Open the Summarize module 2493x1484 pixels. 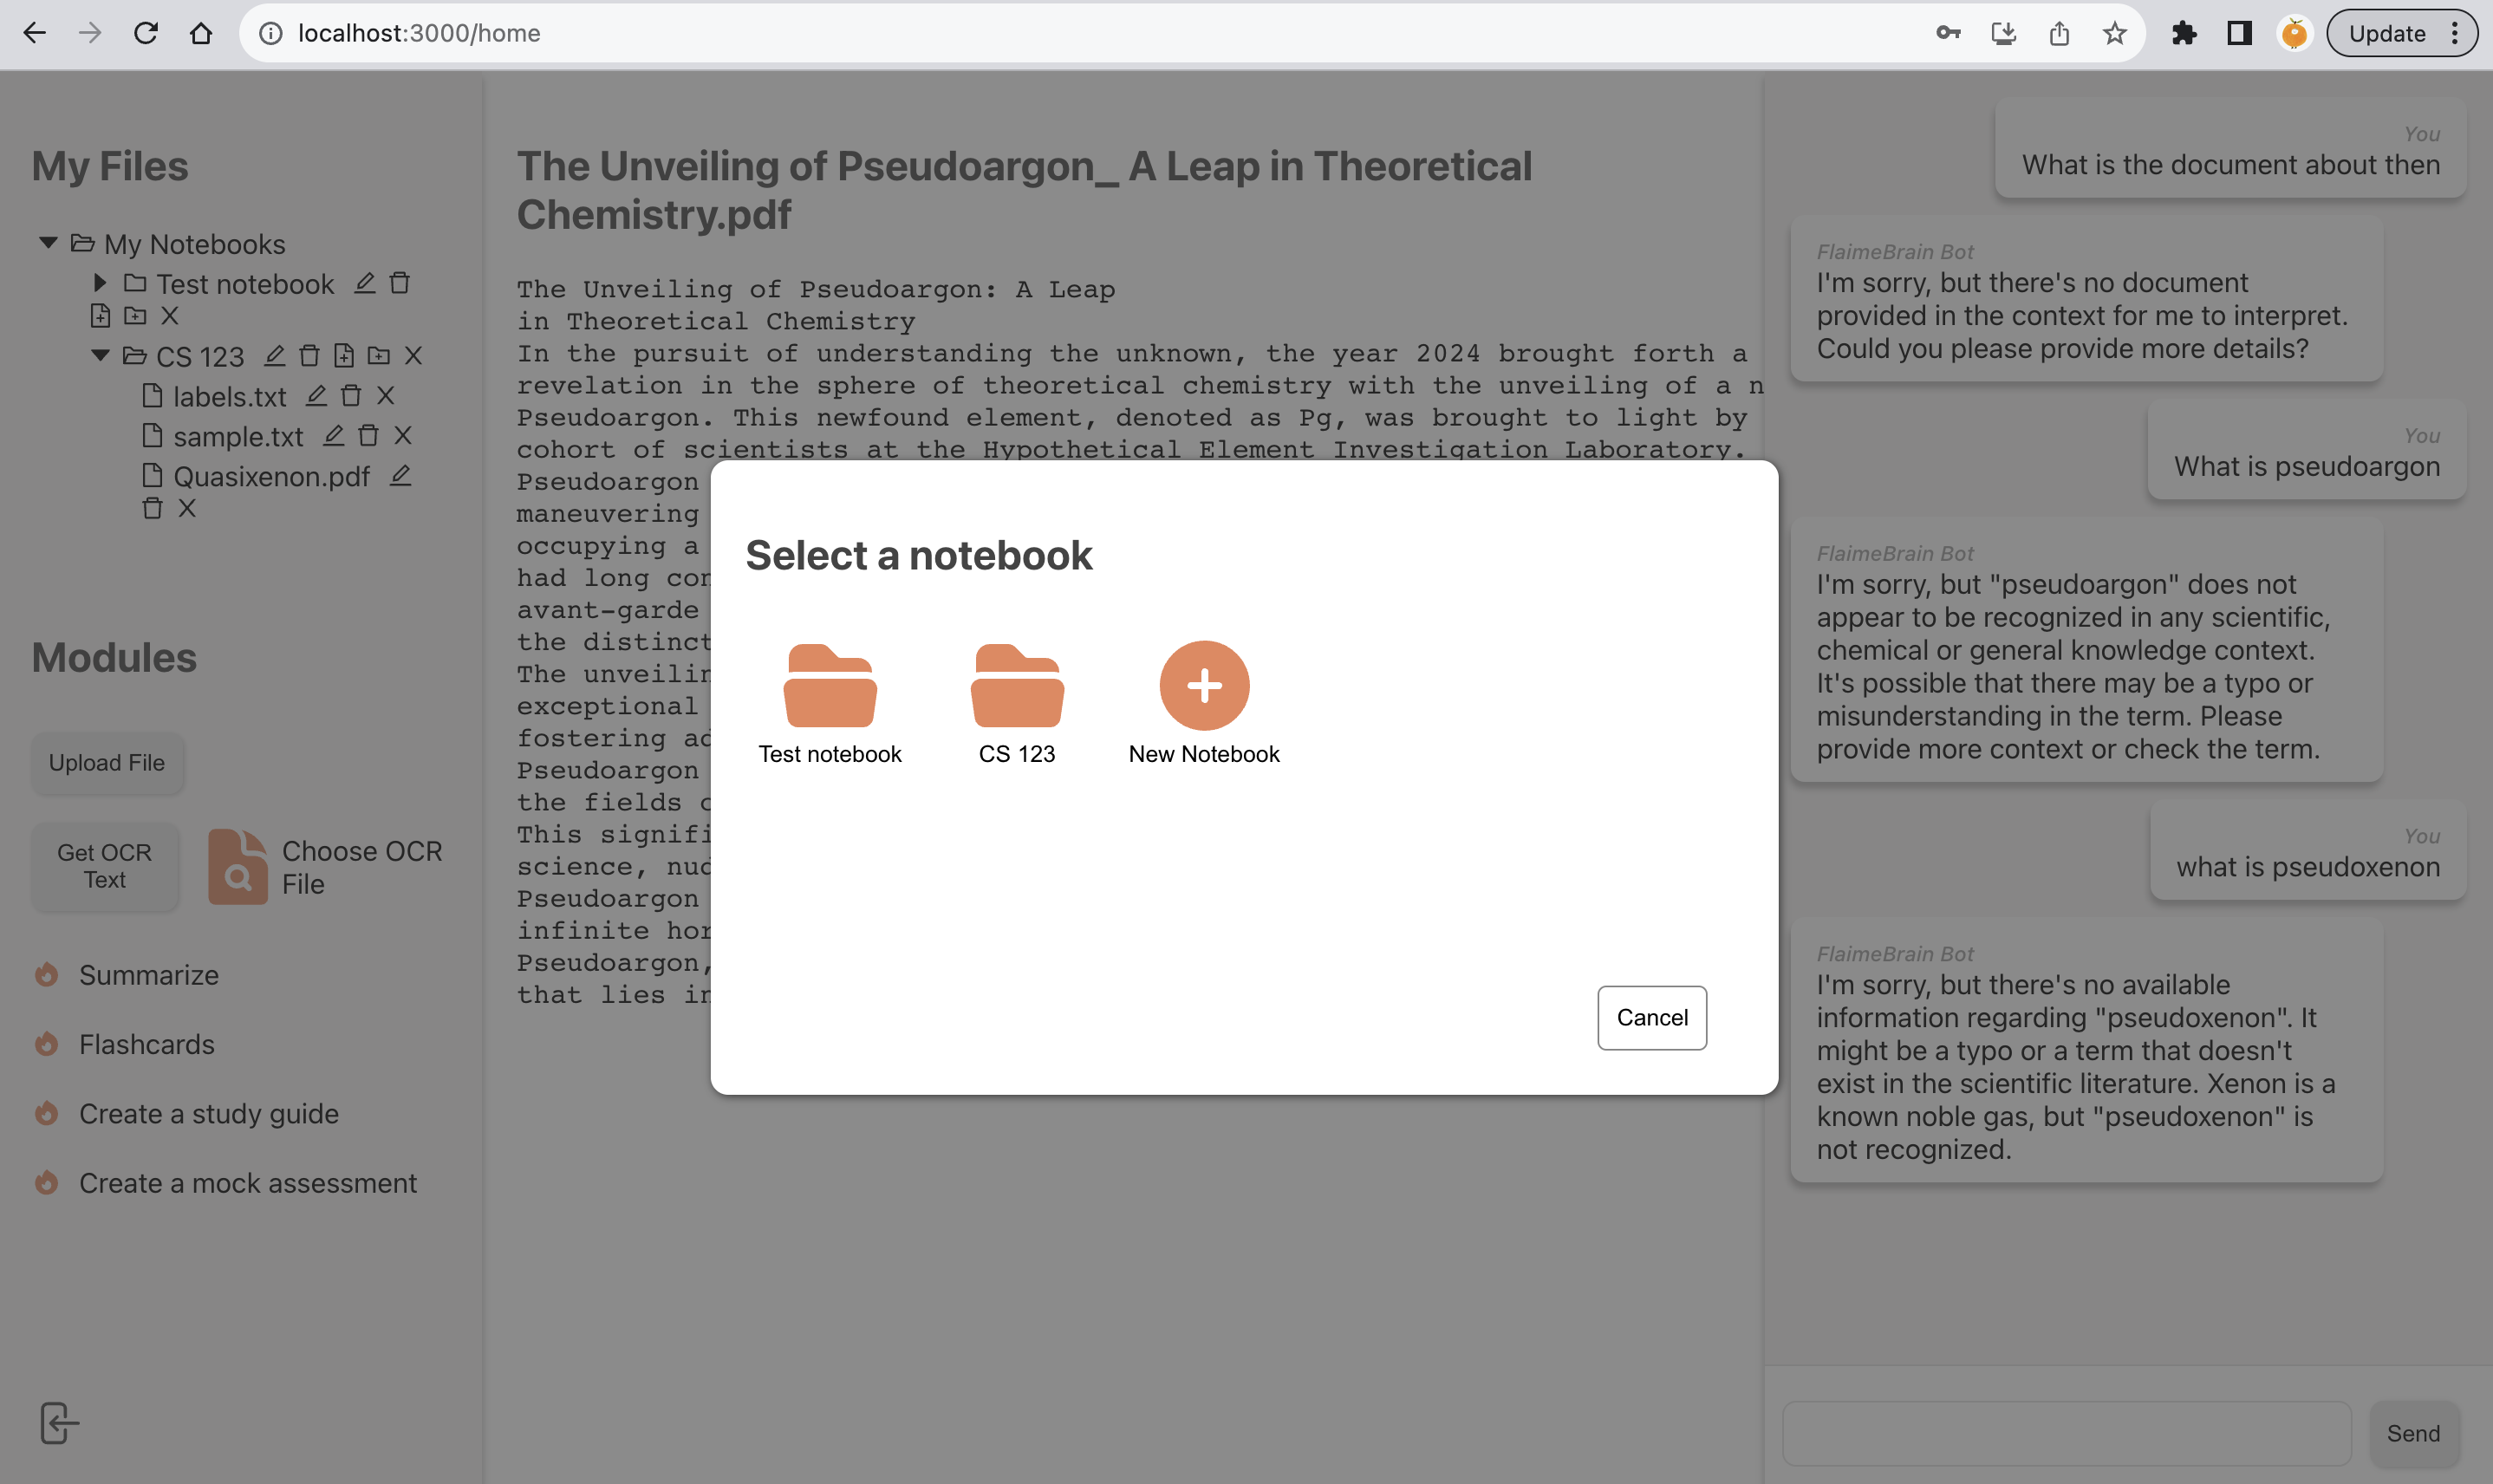click(x=148, y=975)
